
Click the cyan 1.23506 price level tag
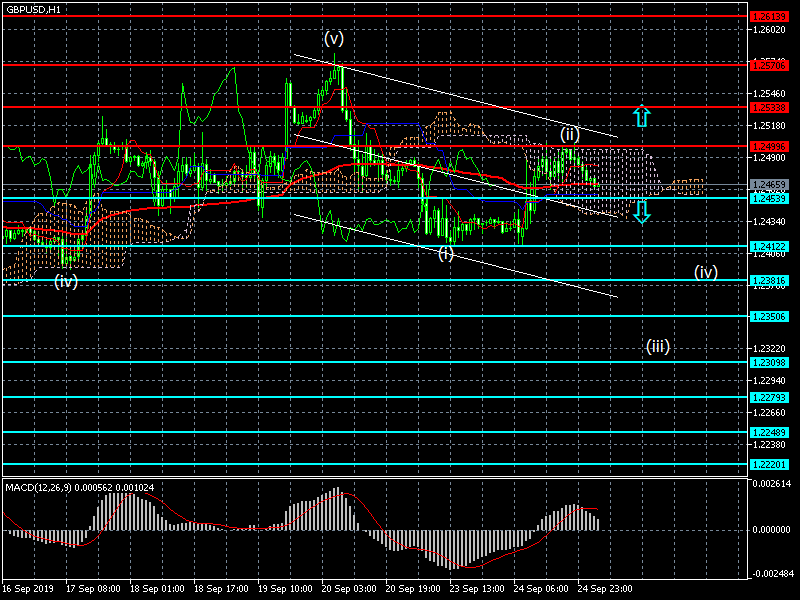pos(769,317)
